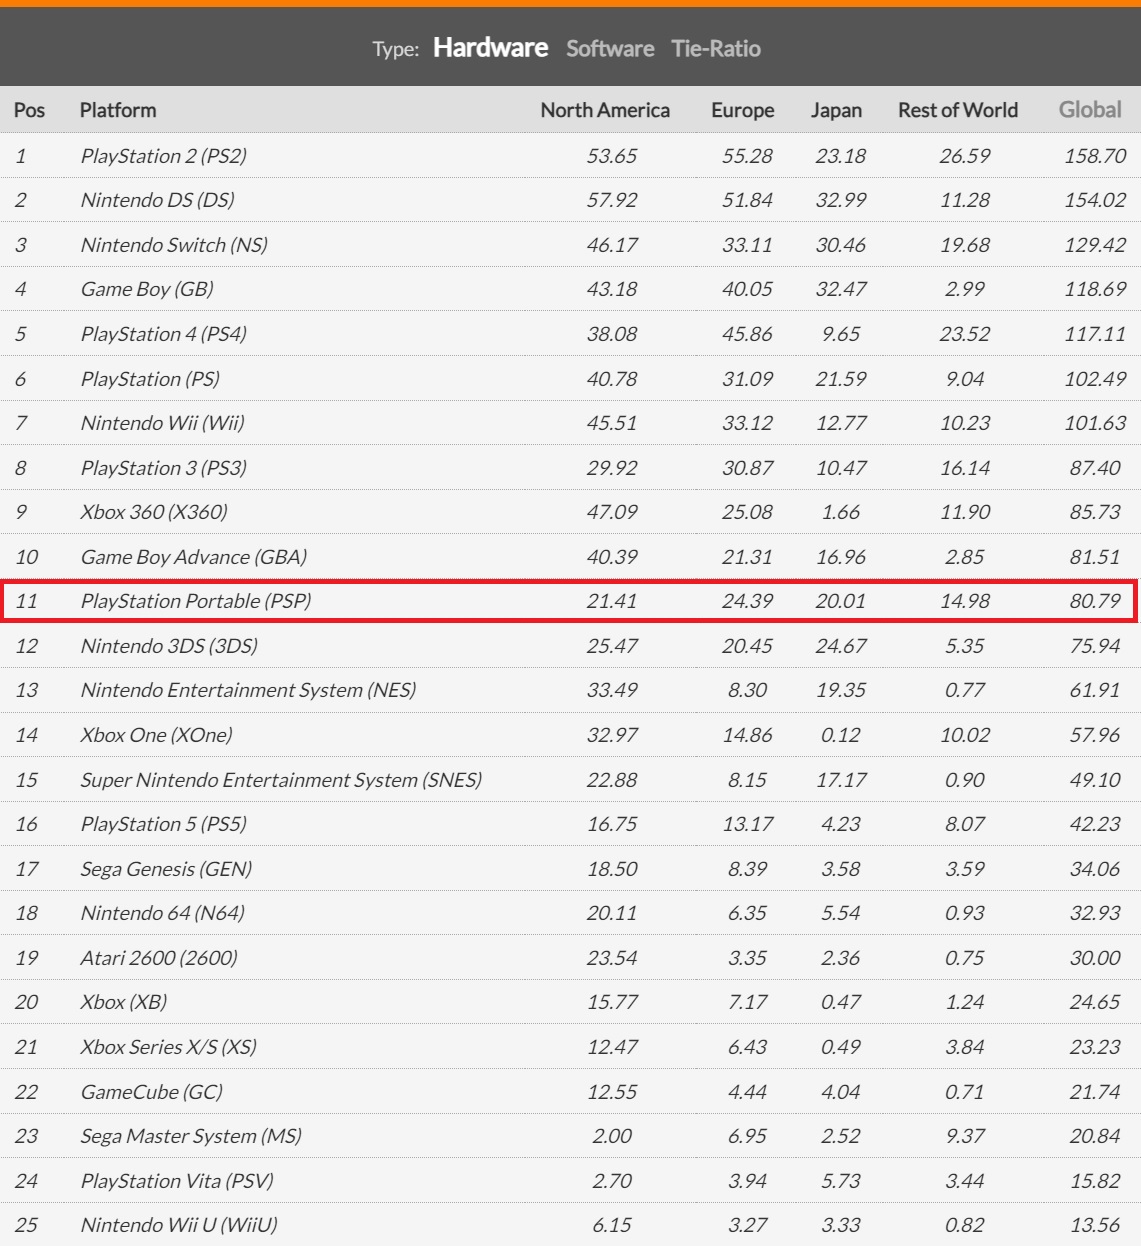Viewport: 1141px width, 1246px height.
Task: Select position number 11 in PSP row
Action: [x=26, y=601]
